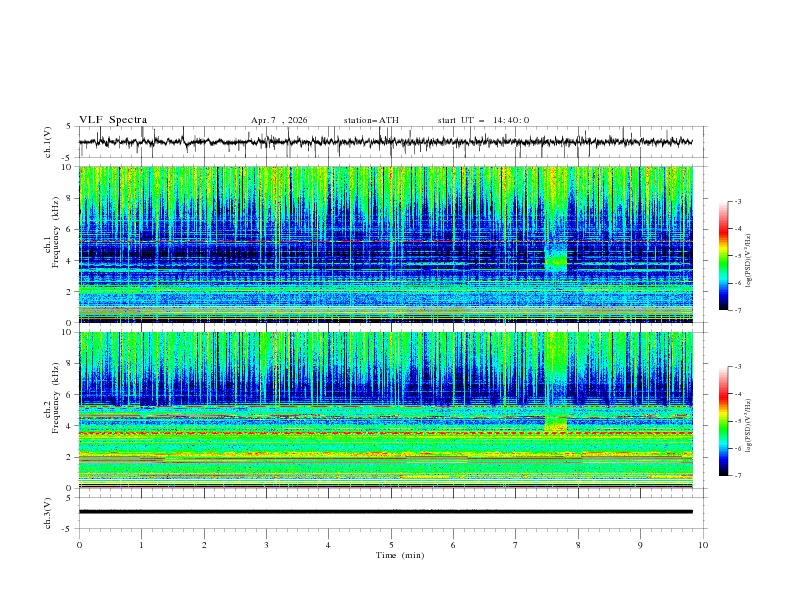
Task: Click the "10" tick on Time axis
Action: click(x=703, y=545)
